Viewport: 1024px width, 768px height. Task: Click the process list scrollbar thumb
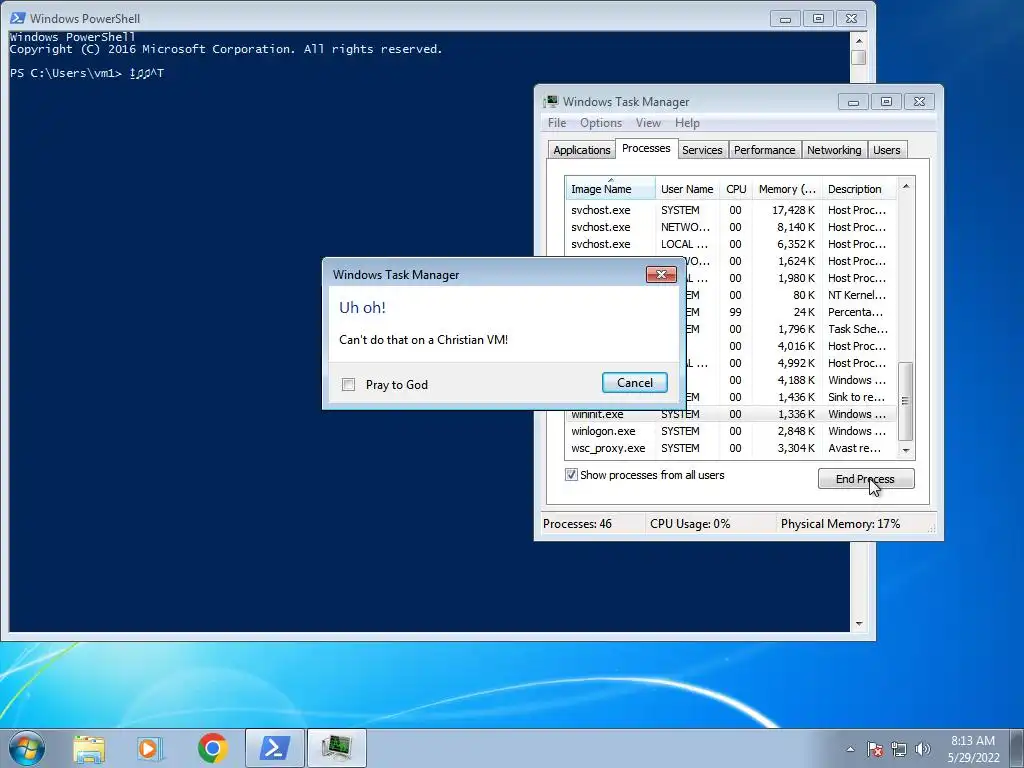(906, 401)
